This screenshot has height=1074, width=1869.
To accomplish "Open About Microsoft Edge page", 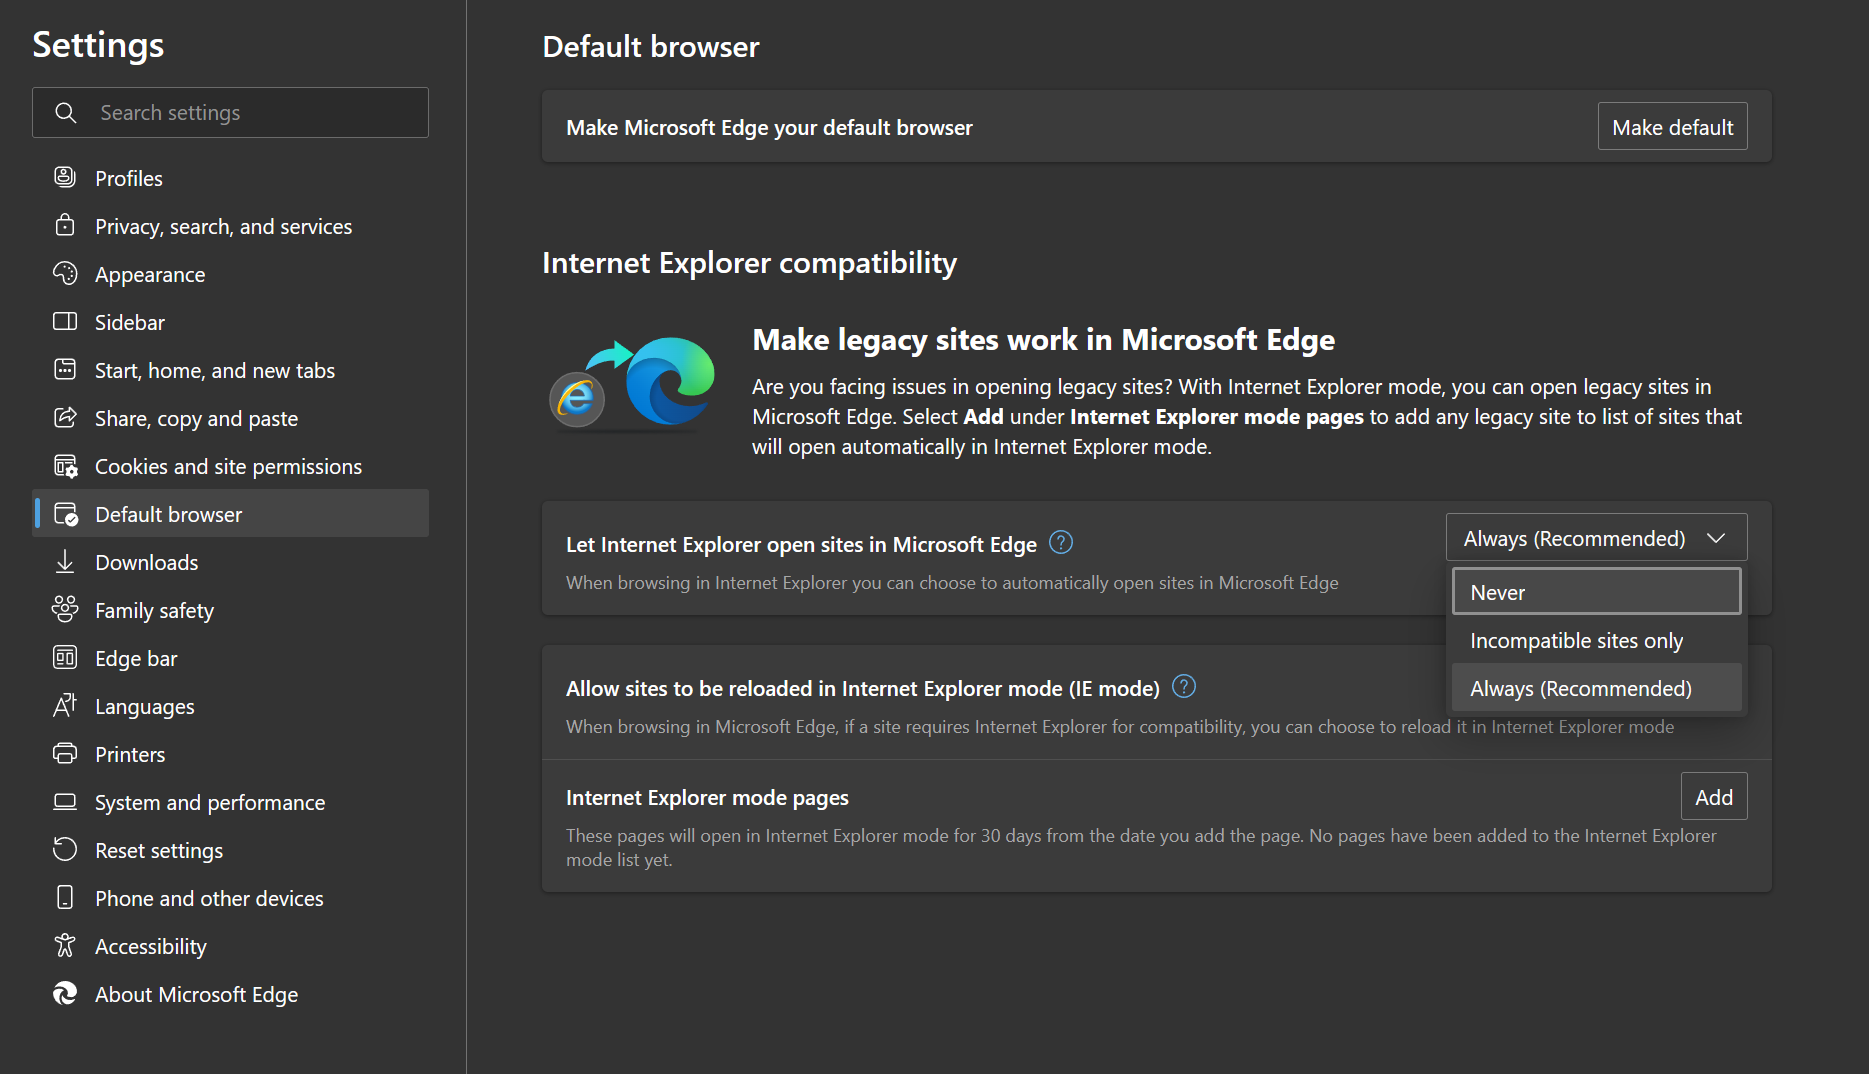I will (x=230, y=994).
